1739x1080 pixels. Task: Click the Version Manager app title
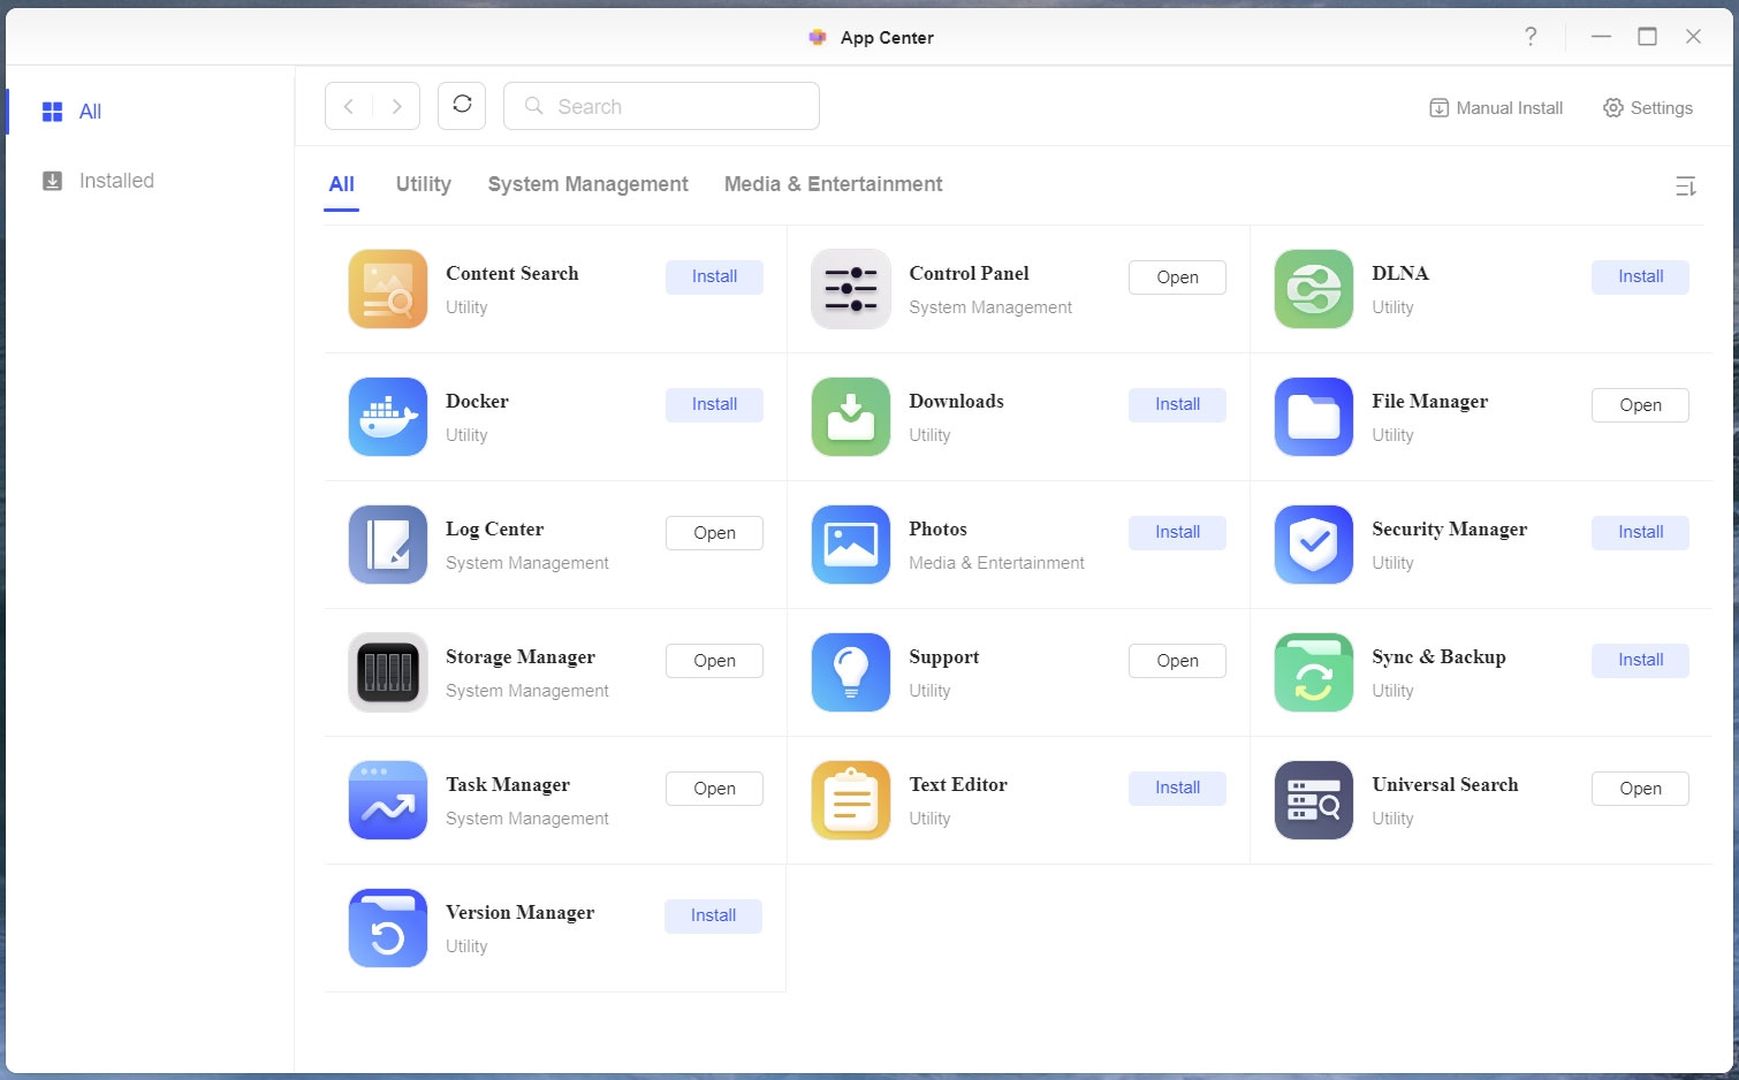coord(520,913)
